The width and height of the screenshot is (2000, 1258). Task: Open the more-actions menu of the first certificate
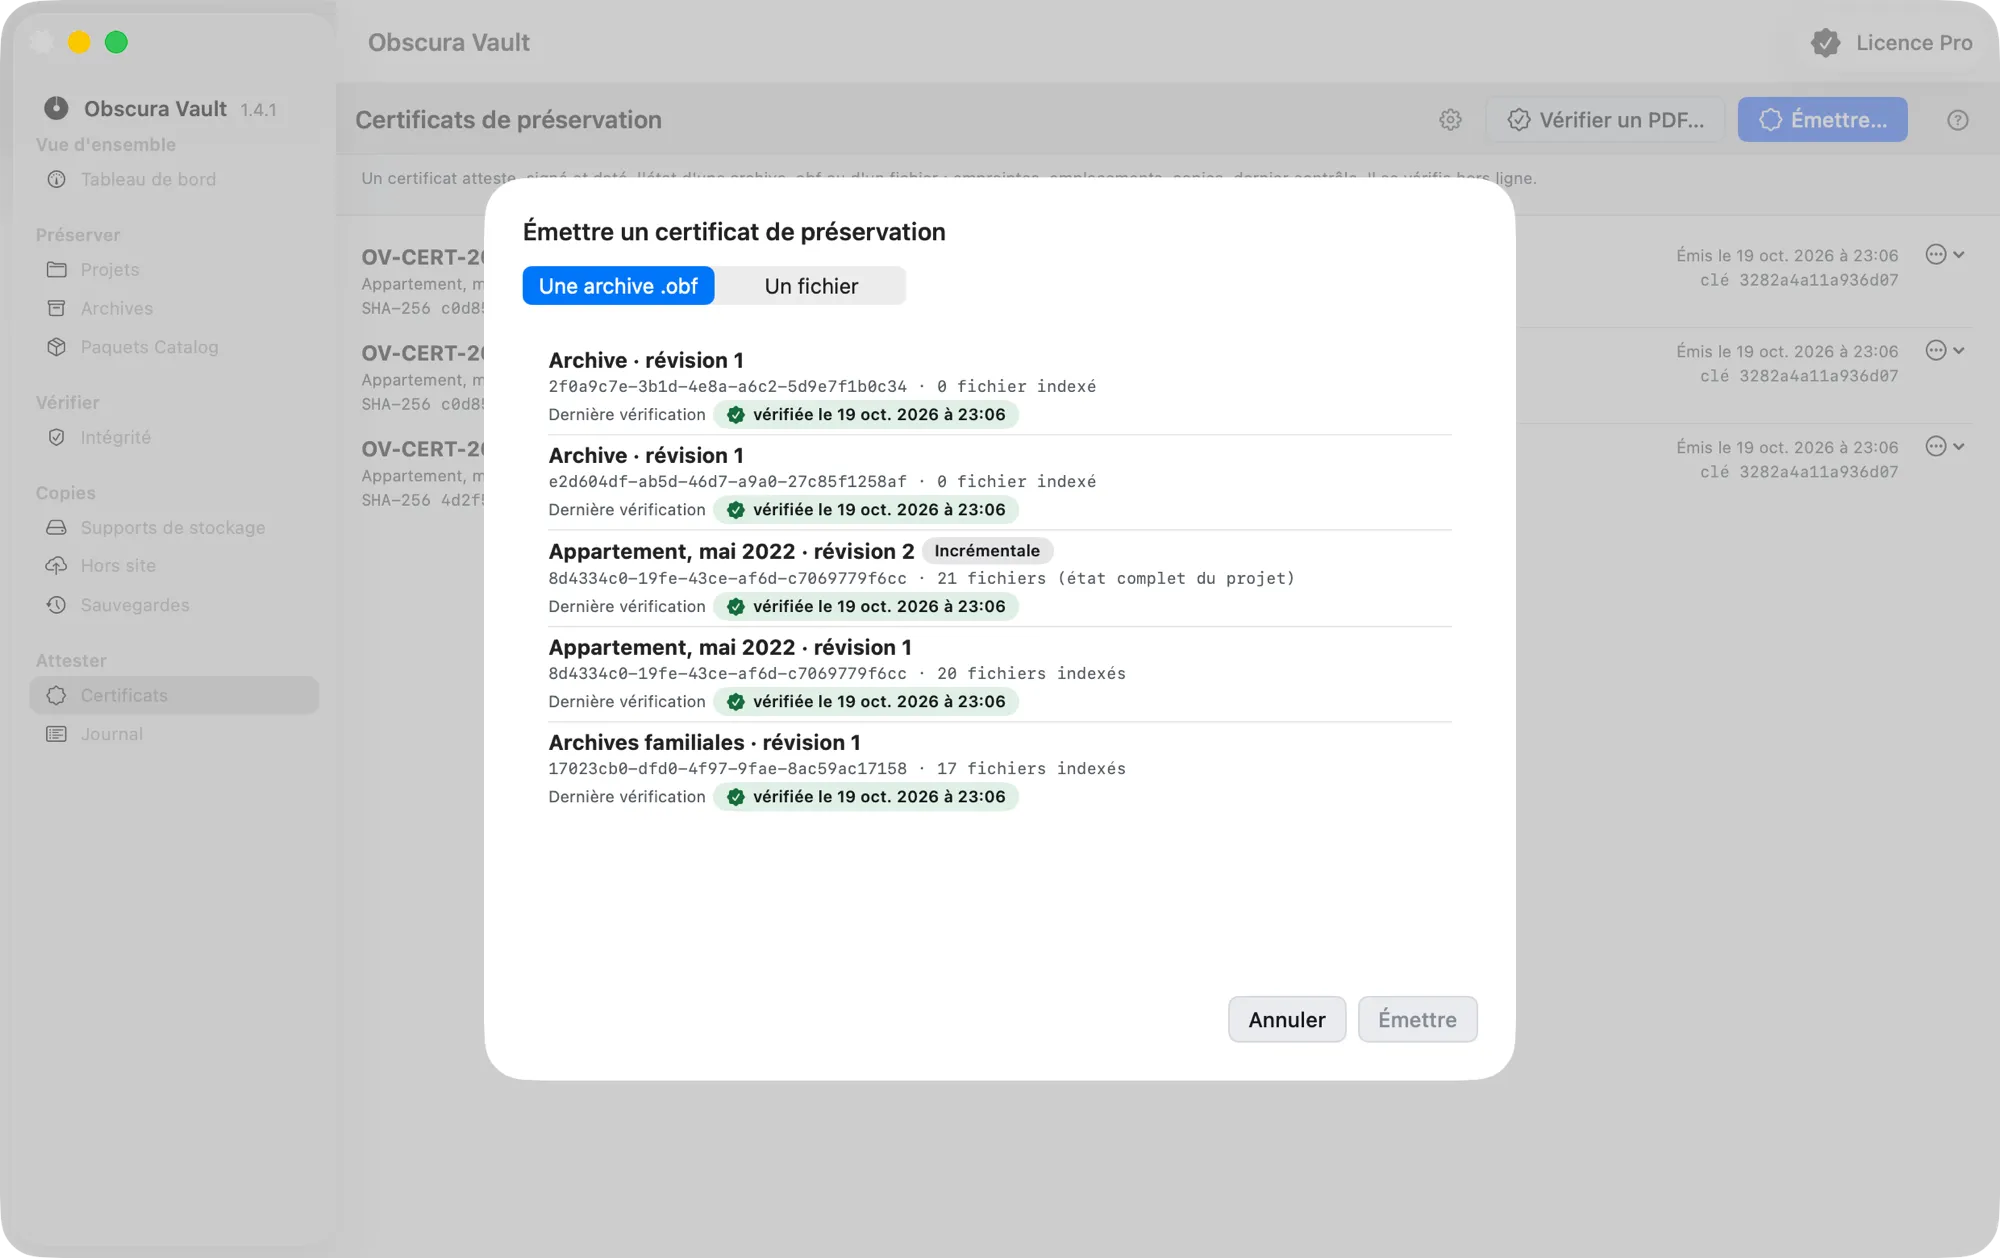point(1945,255)
